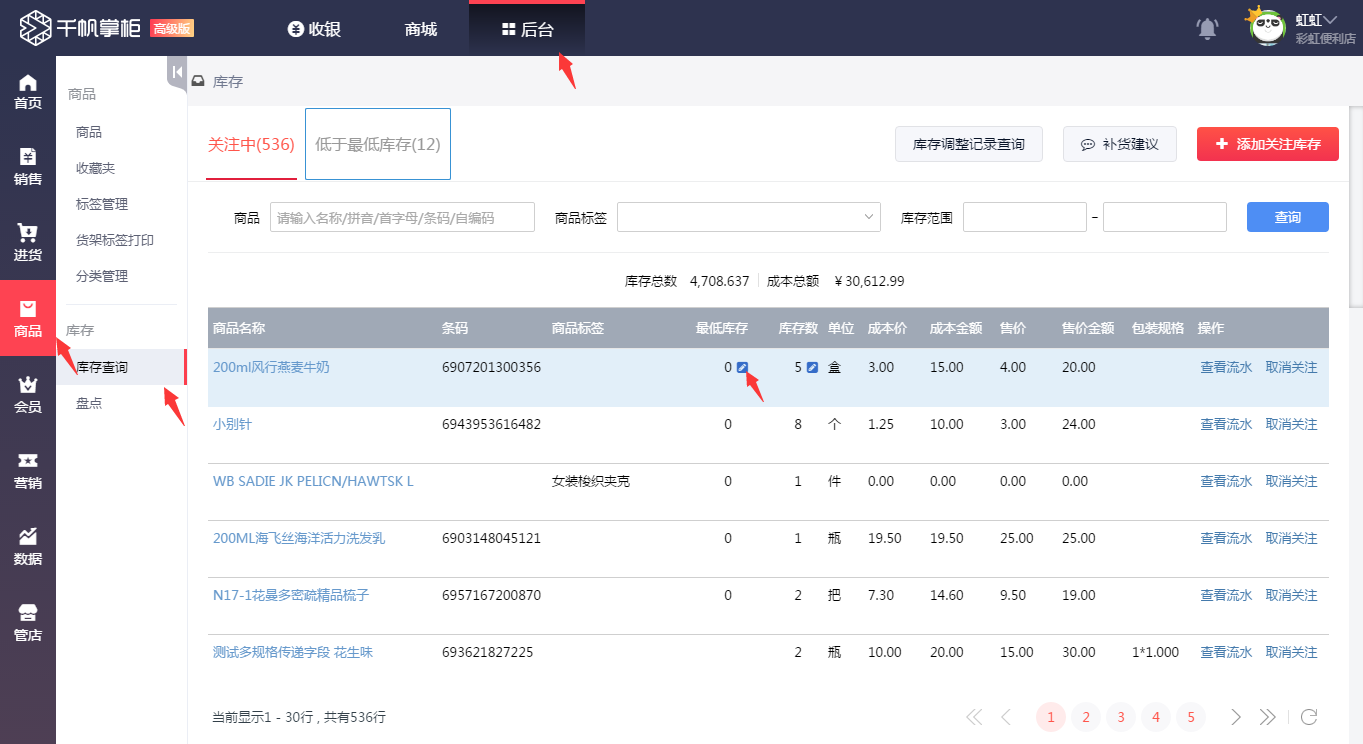Click the 查询 search button
Viewport: 1363px width, 744px height.
click(1287, 216)
